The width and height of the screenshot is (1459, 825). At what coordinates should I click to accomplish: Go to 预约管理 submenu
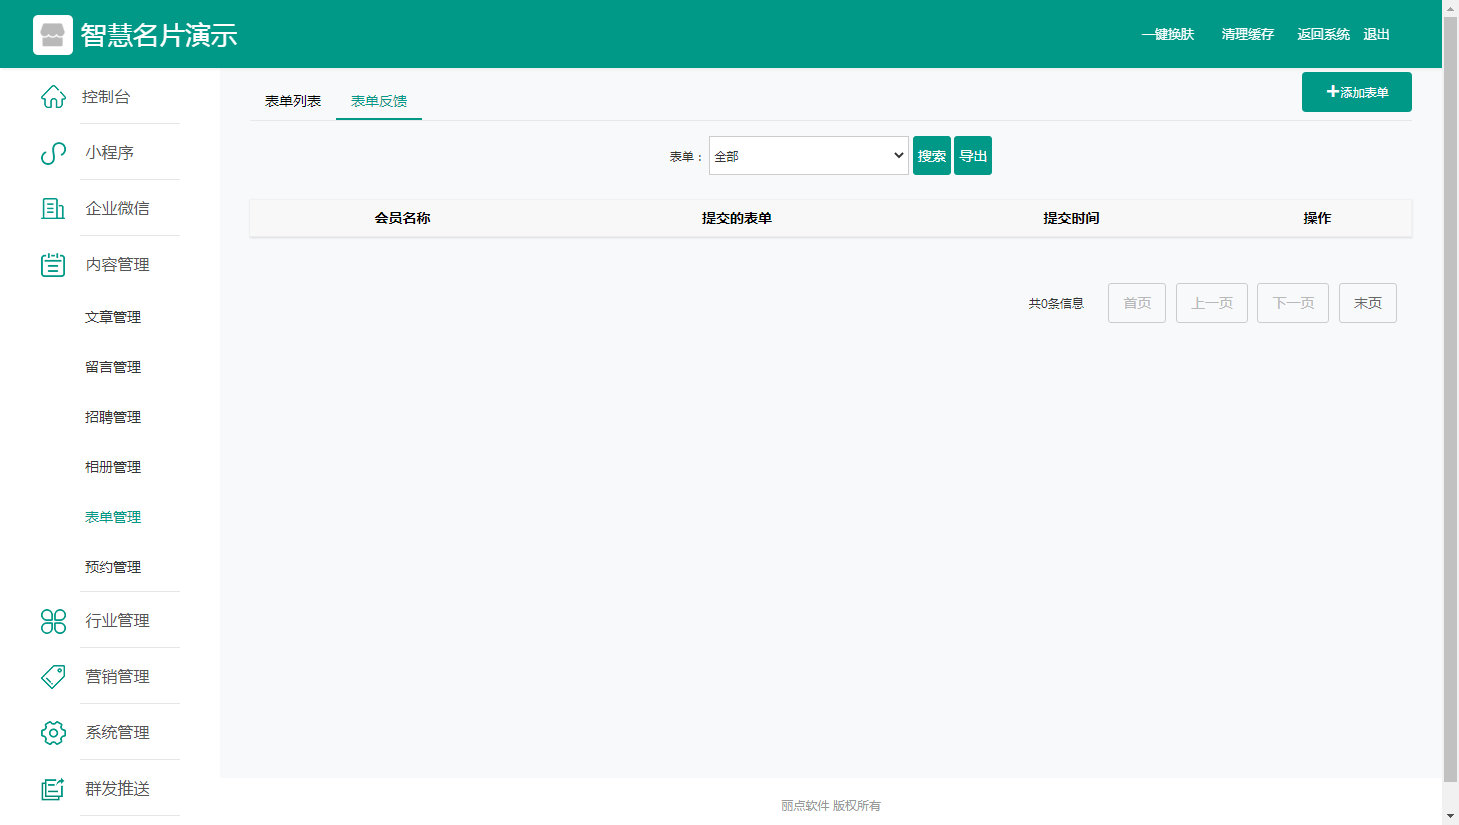point(113,567)
